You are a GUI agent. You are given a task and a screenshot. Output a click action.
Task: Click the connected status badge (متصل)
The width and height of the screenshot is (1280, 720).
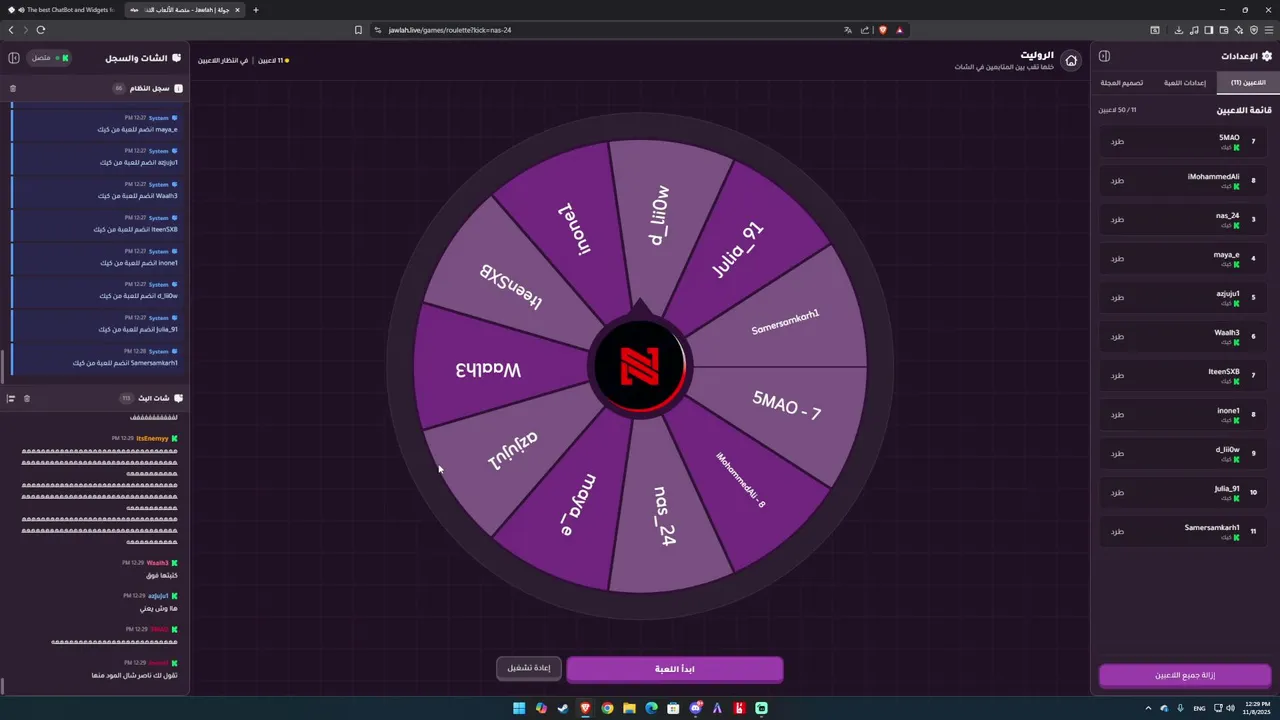pos(49,58)
